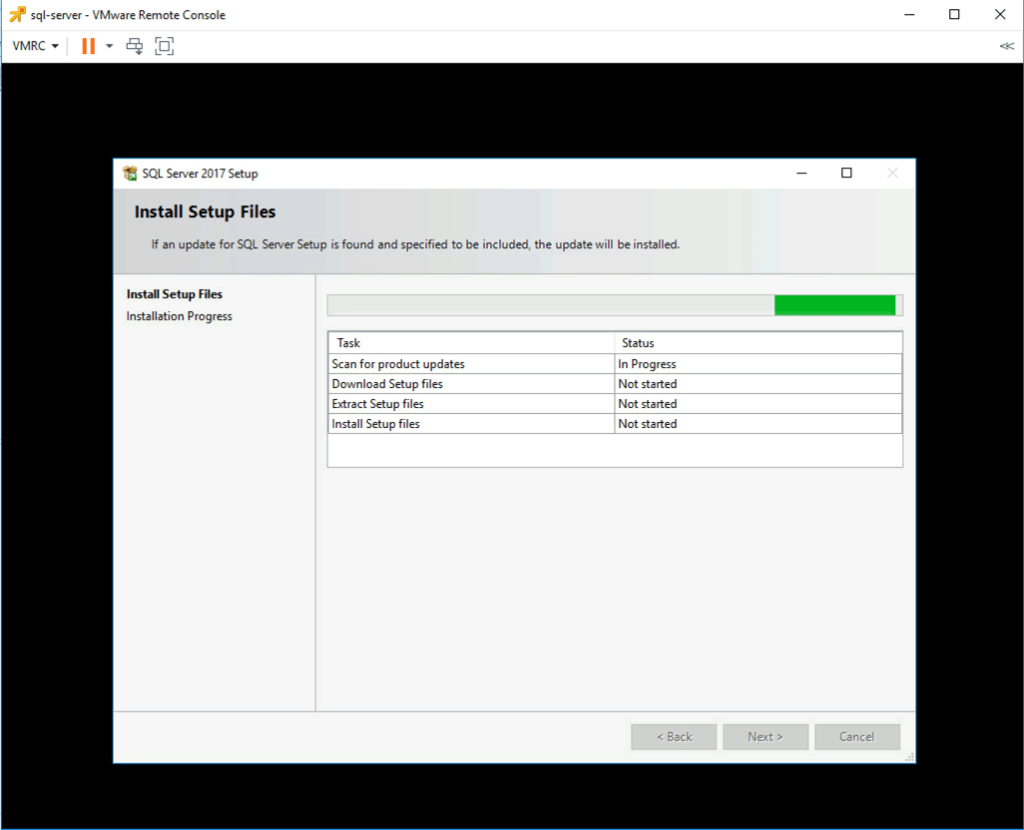Screen dimensions: 1024x830
Task: Click the Next > button
Action: 765,737
